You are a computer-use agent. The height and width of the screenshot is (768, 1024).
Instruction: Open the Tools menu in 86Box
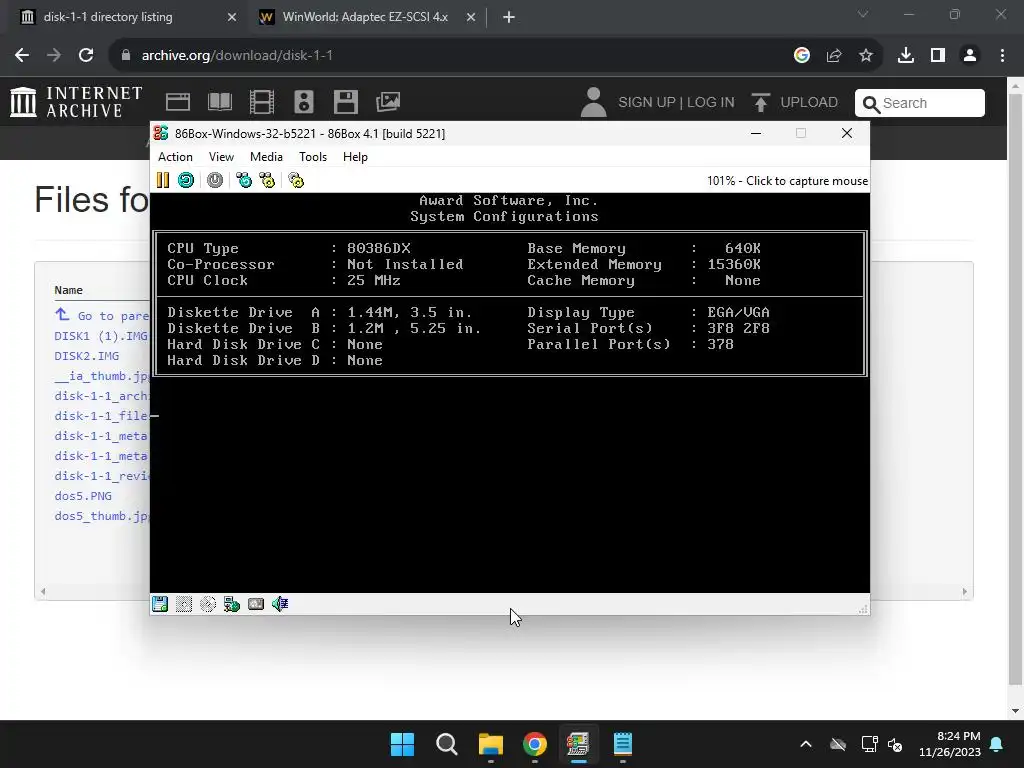tap(313, 157)
